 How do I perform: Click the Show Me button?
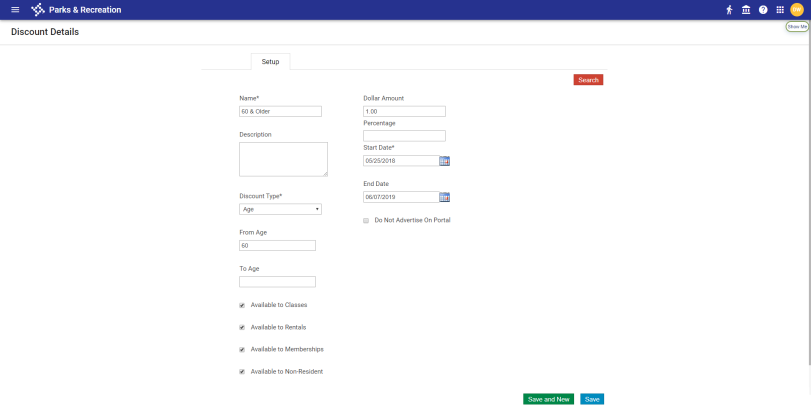click(797, 27)
